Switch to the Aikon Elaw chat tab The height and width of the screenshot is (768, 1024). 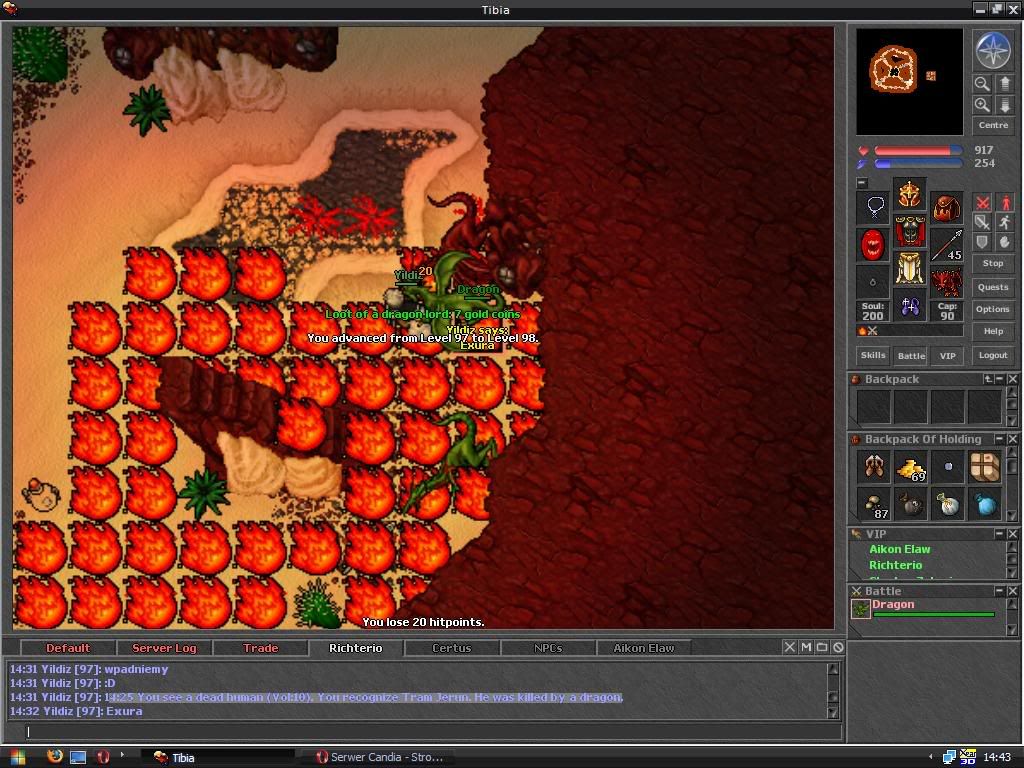643,648
